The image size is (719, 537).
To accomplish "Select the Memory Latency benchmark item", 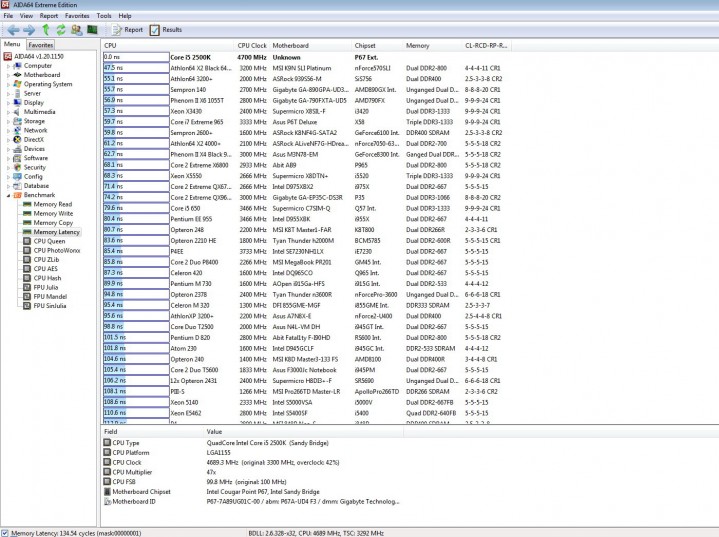I will pyautogui.click(x=52, y=232).
